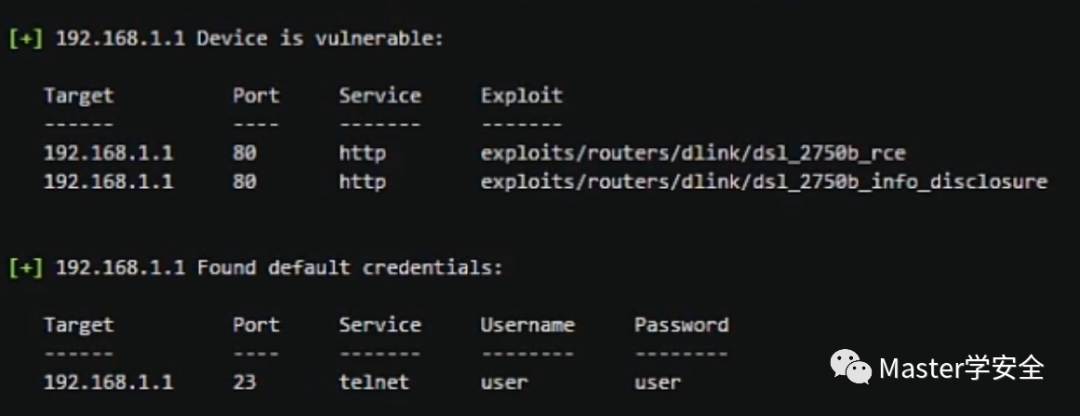Click the first http service entry
Screen dimensions: 1080x416
pyautogui.click(x=362, y=153)
